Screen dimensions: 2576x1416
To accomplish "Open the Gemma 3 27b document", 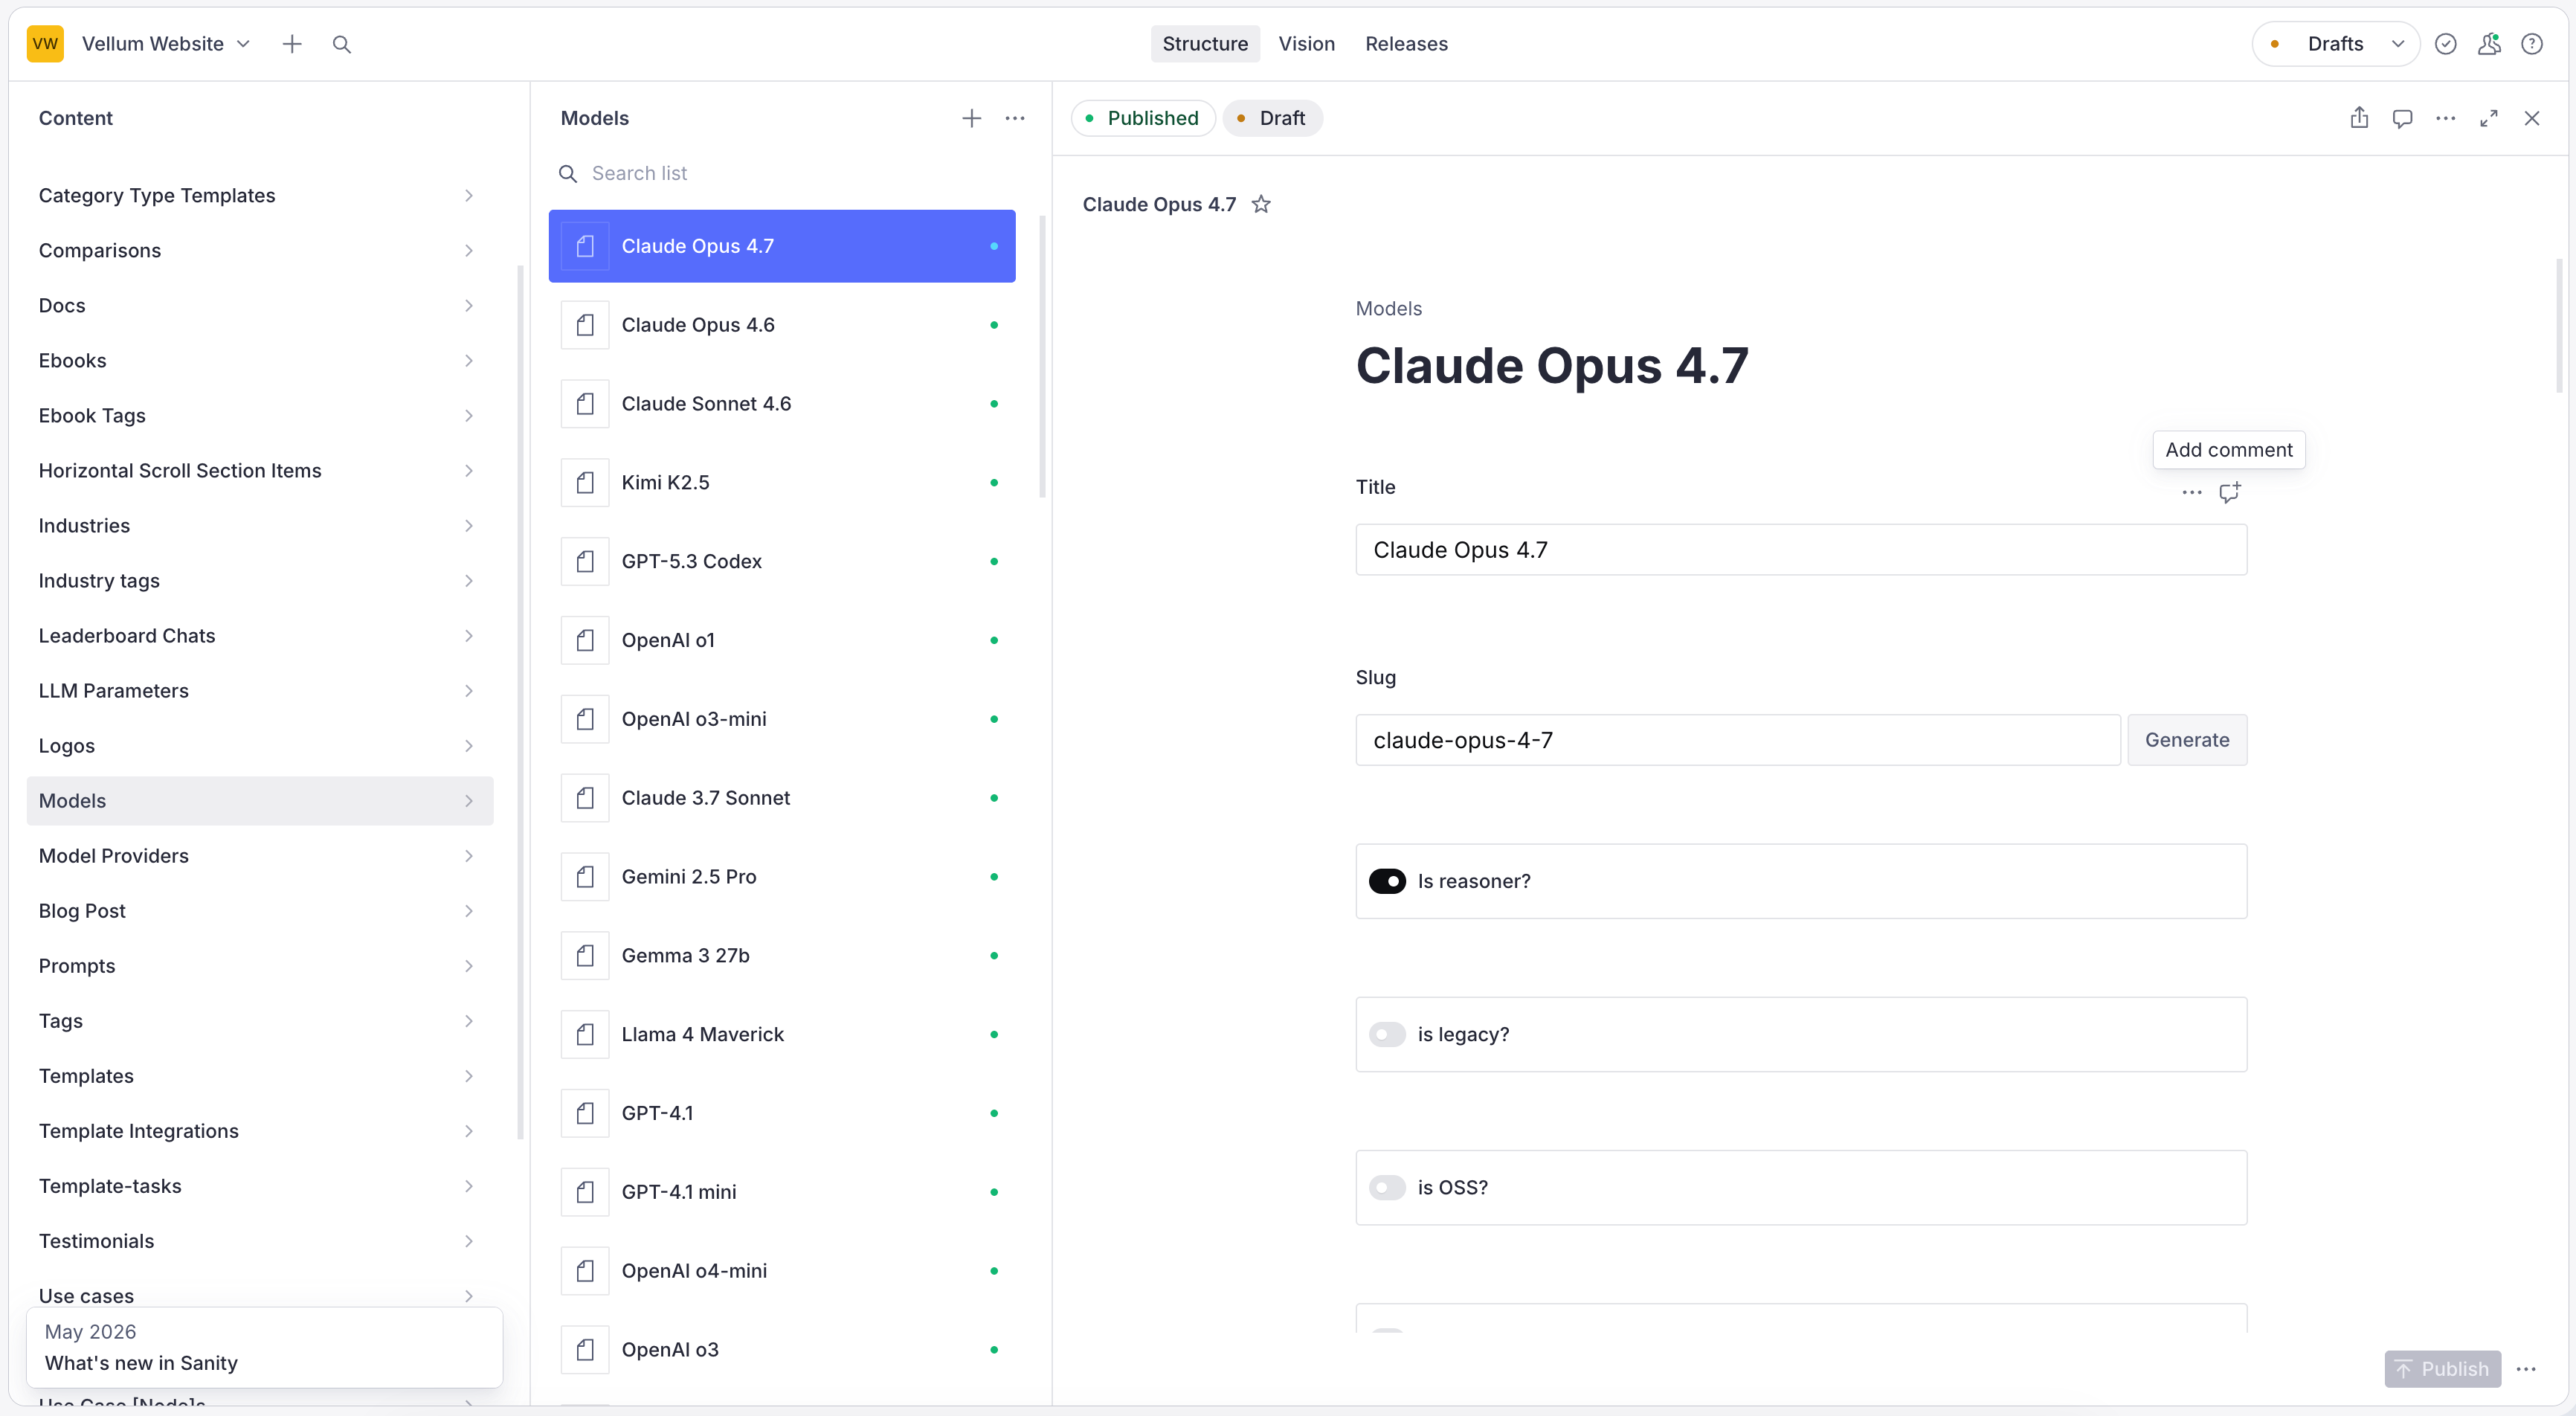I will coord(782,956).
